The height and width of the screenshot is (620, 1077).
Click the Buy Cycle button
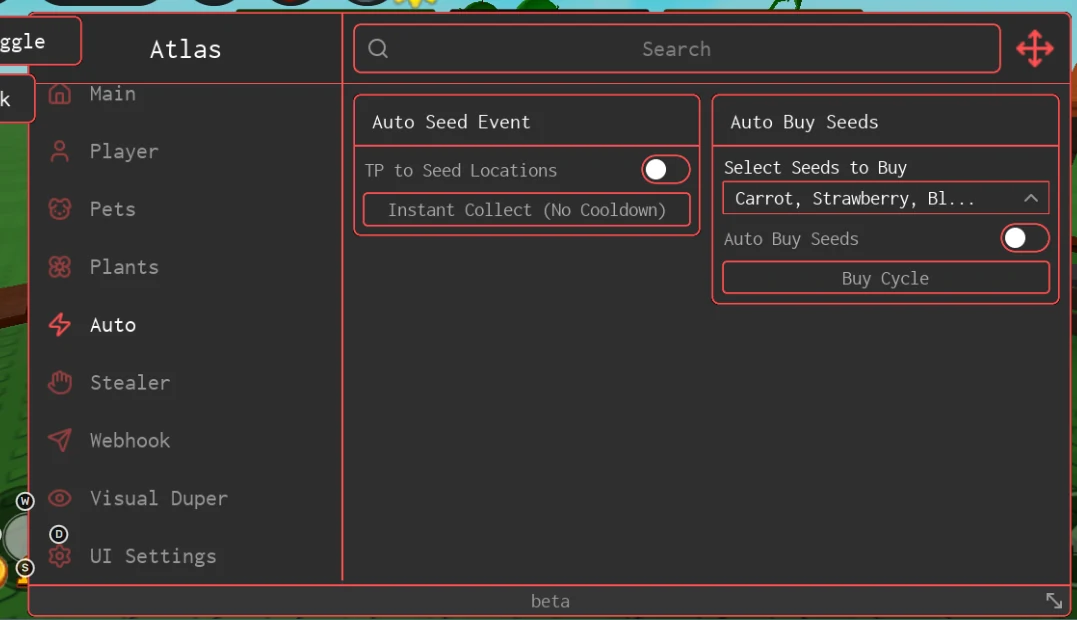[885, 278]
